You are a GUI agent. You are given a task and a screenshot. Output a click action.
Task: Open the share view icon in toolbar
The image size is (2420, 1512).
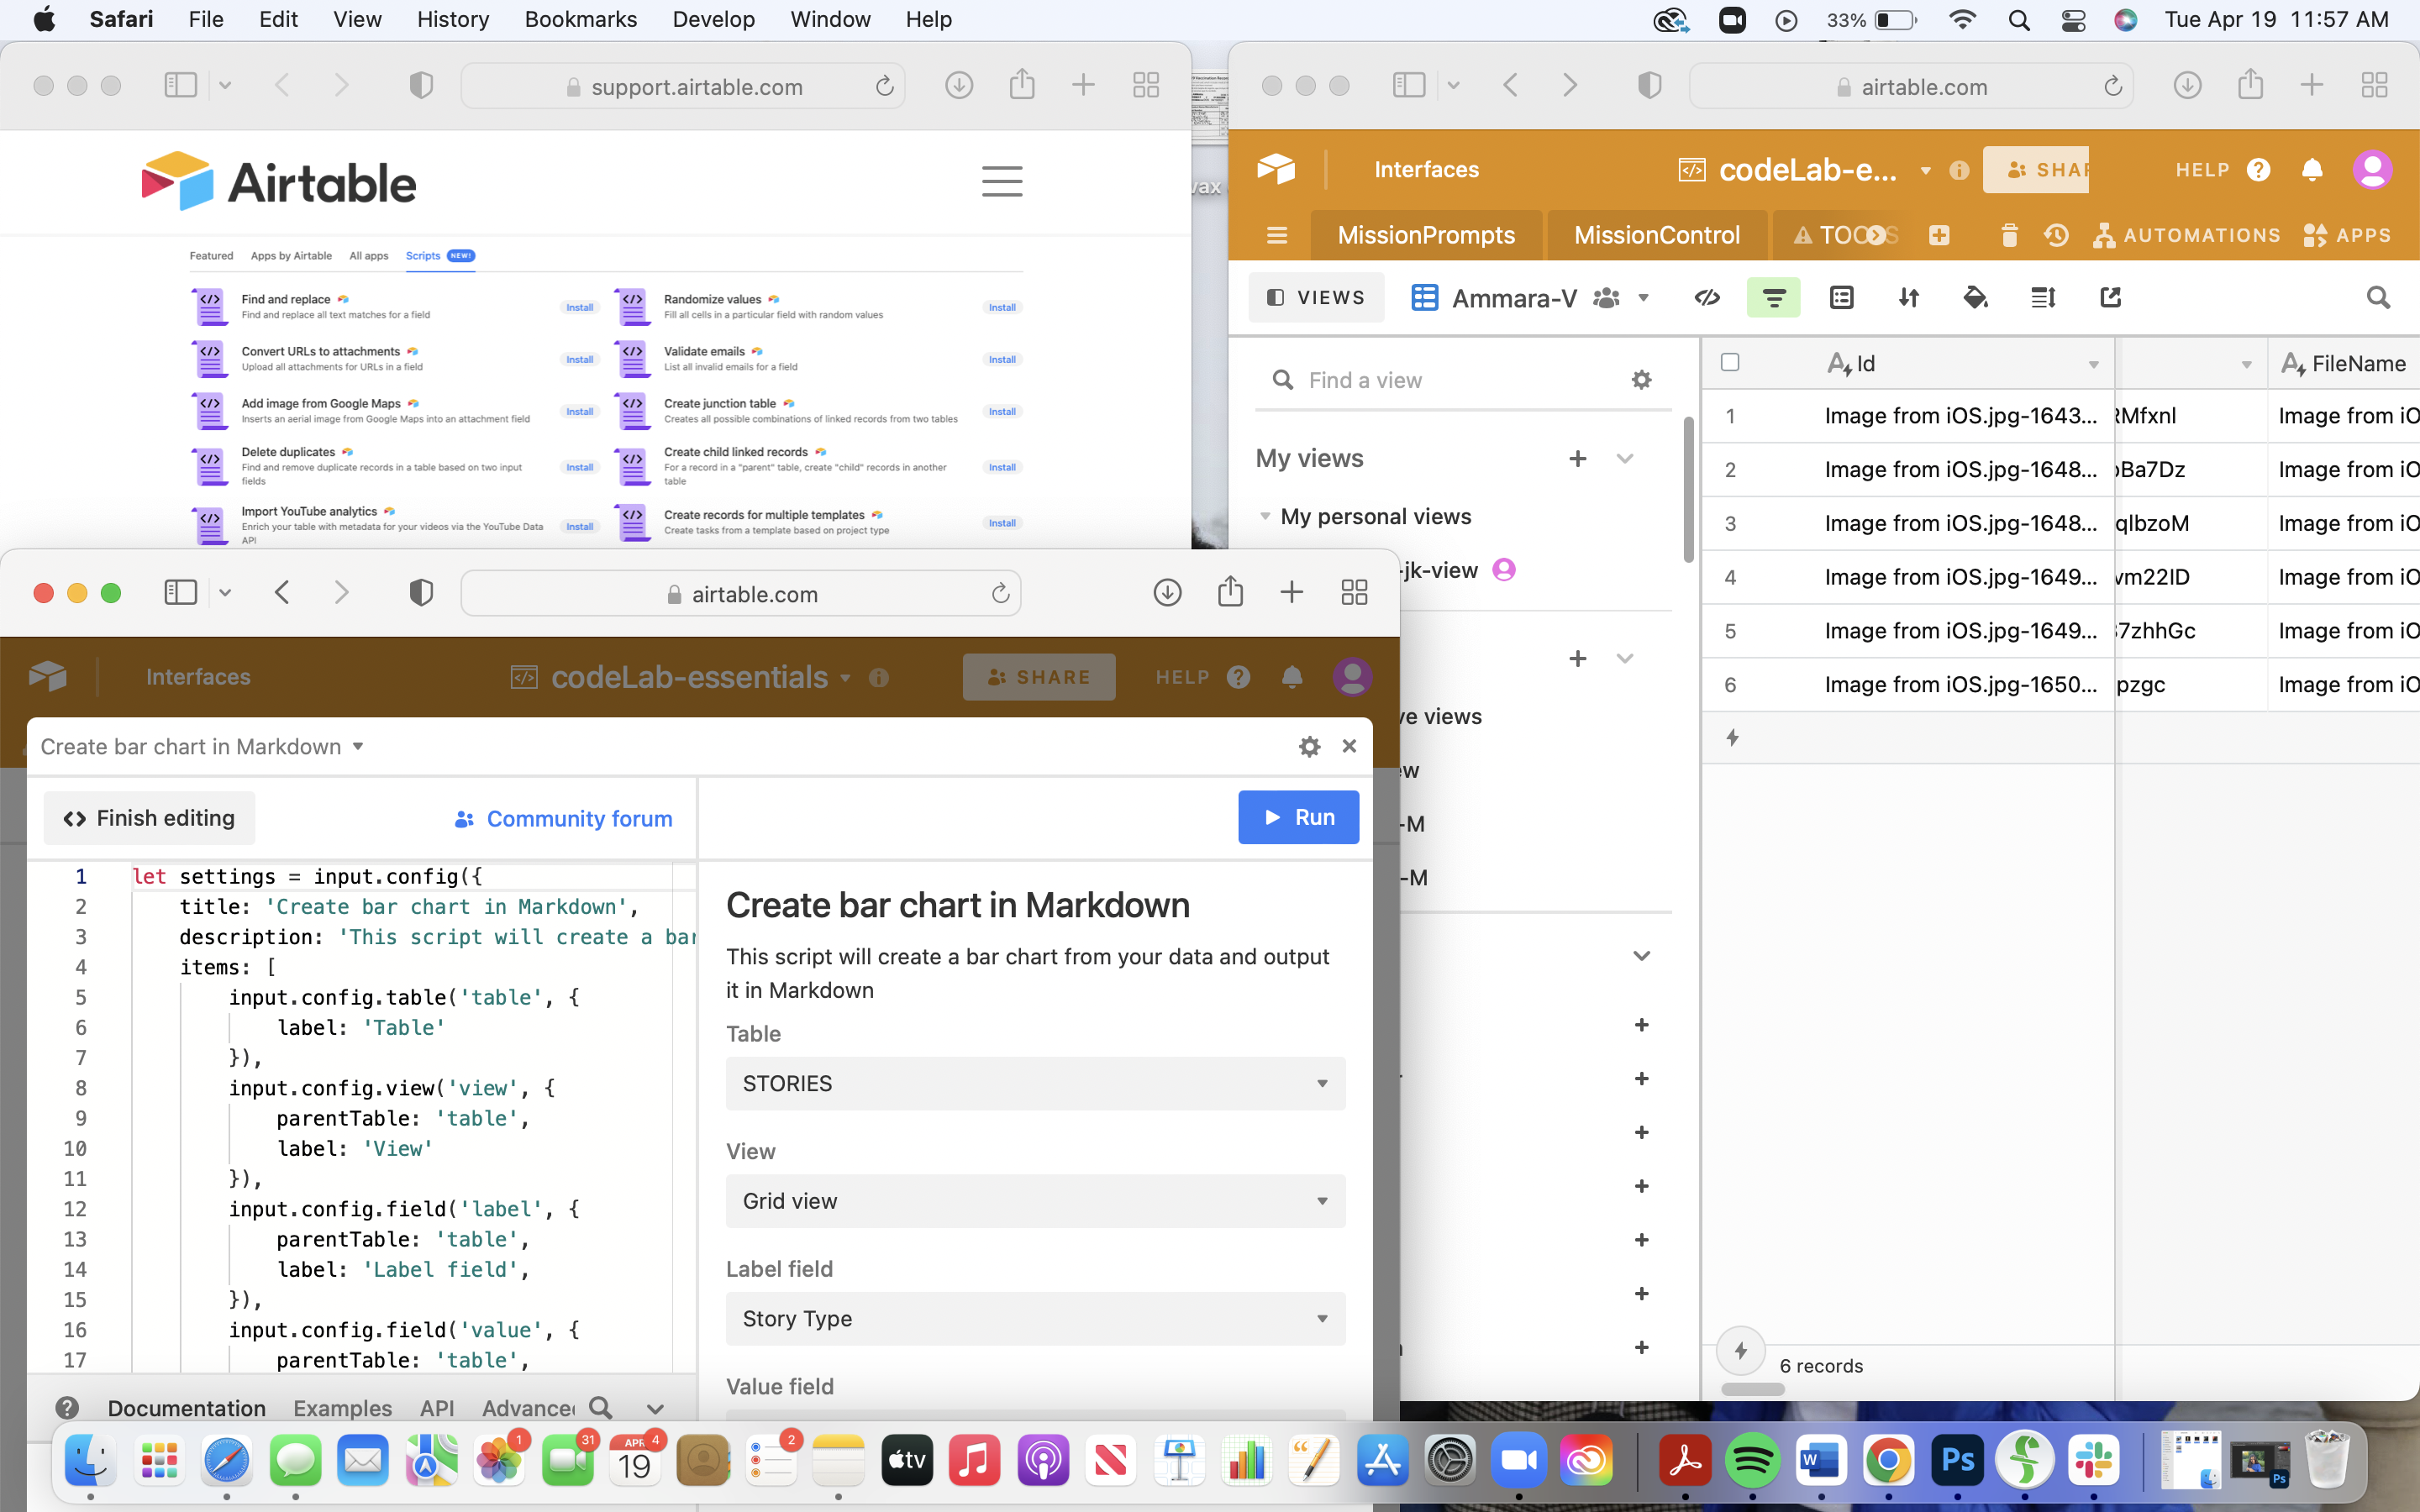click(x=2110, y=298)
